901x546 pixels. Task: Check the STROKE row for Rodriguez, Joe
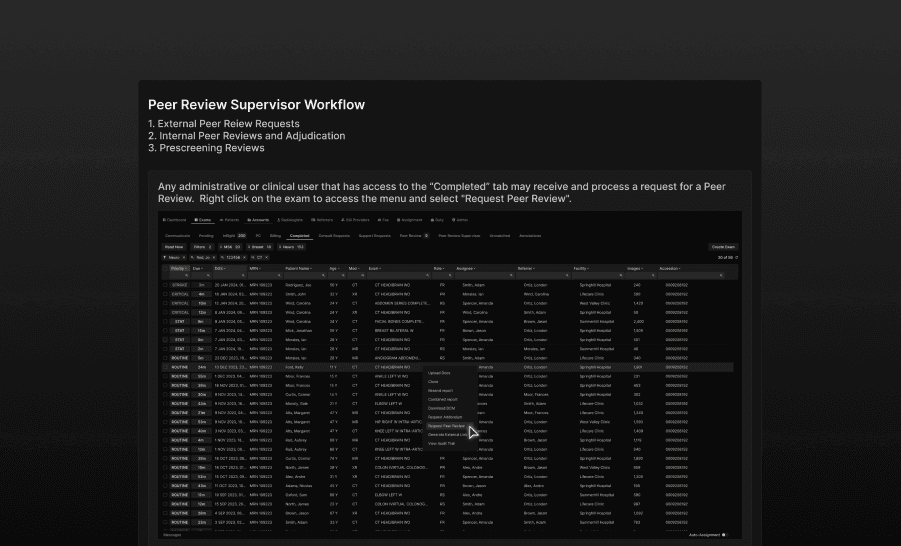click(x=165, y=285)
